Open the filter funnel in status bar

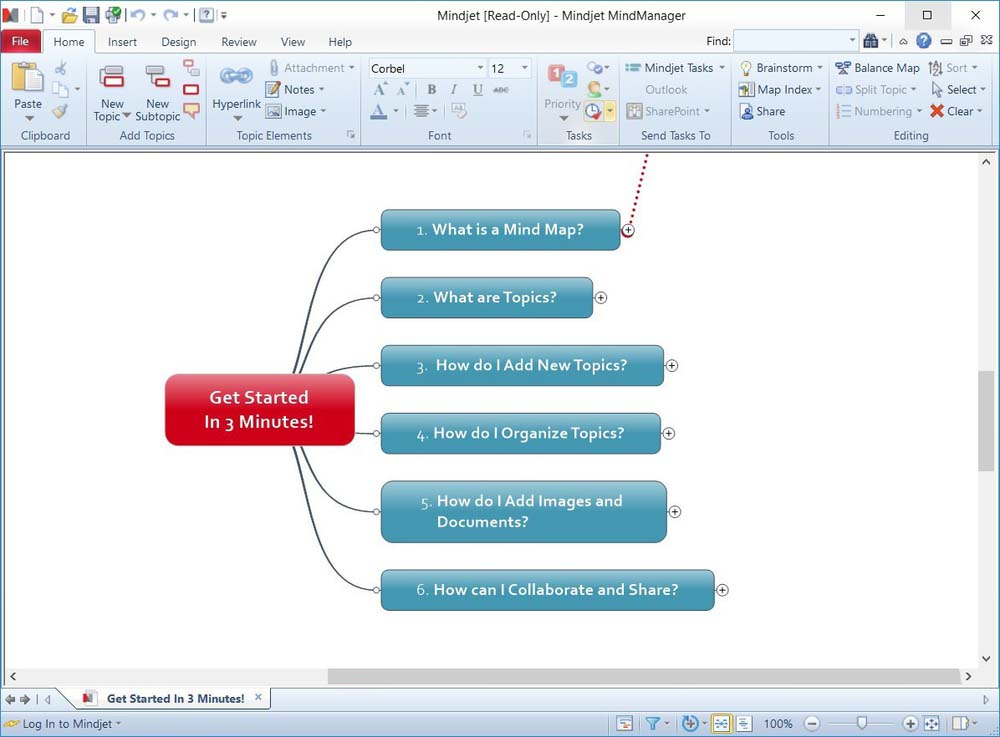point(652,723)
